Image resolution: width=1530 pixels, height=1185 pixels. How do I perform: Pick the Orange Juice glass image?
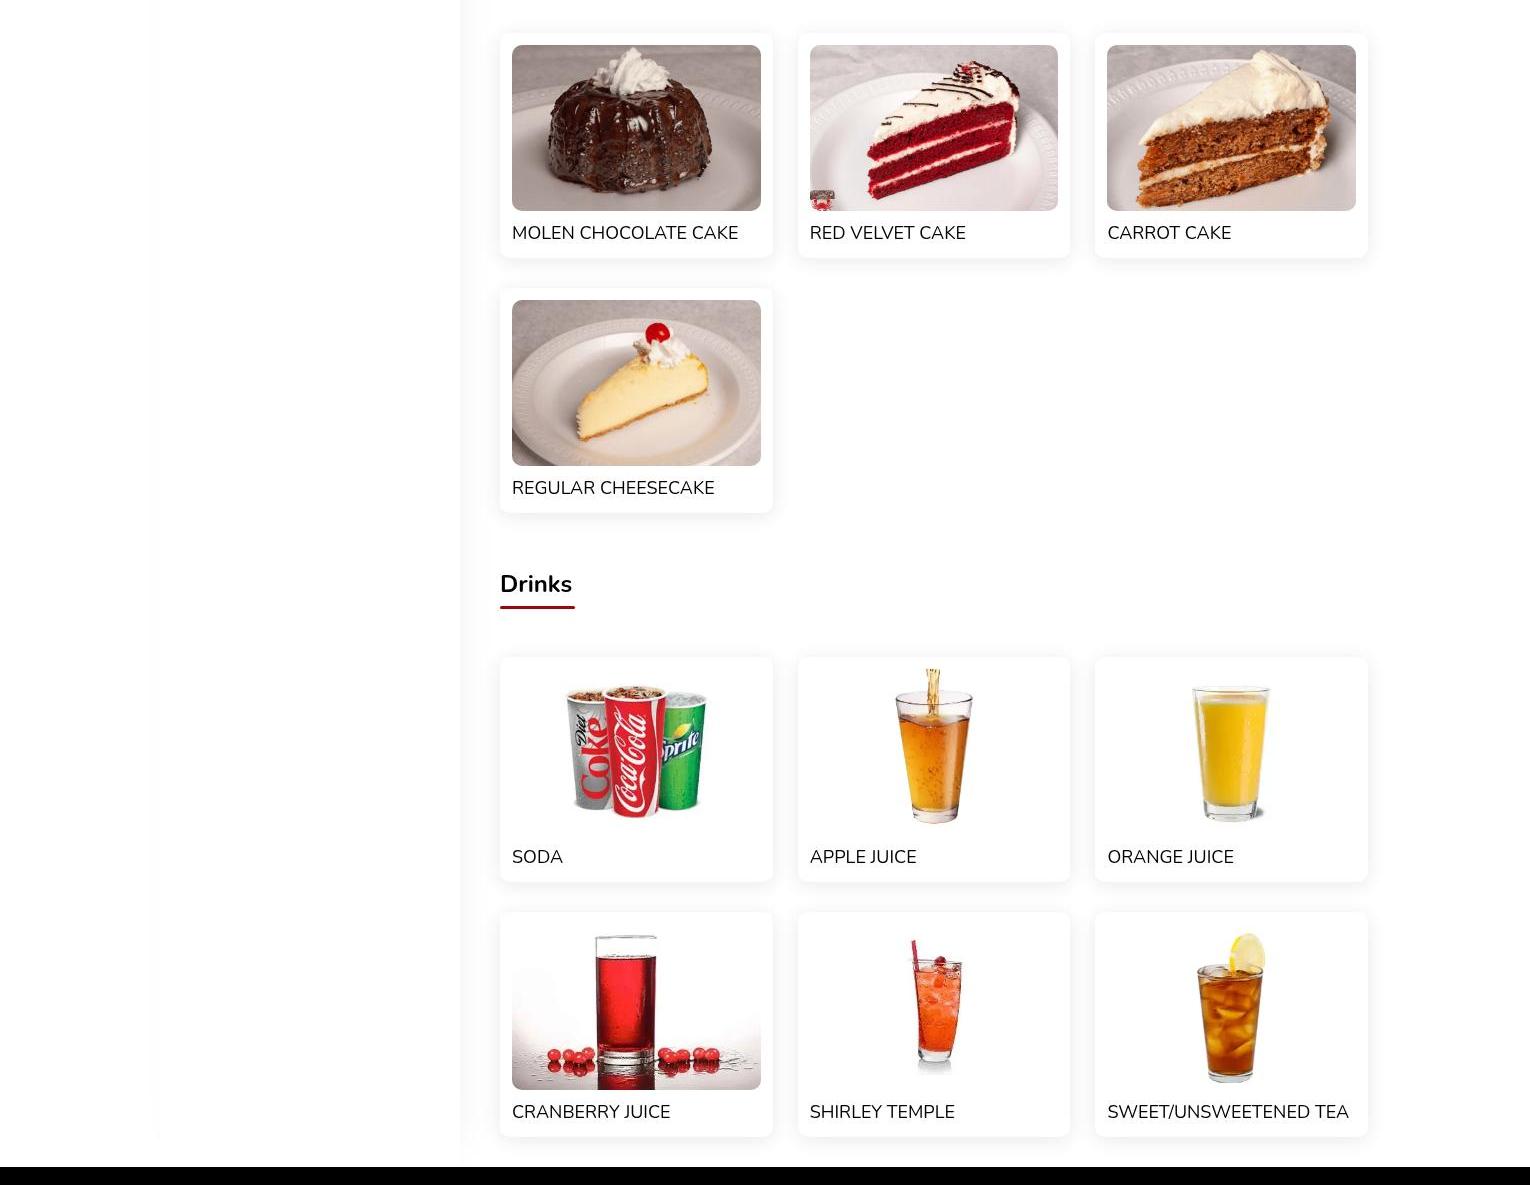[1231, 752]
